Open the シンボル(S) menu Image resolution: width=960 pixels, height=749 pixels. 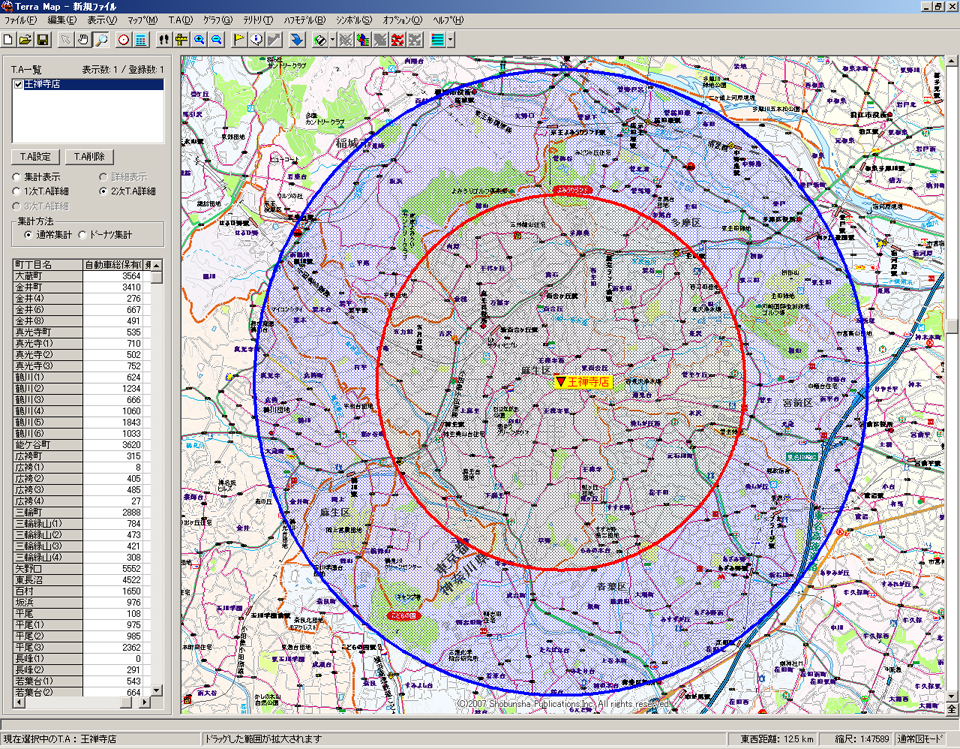(353, 20)
